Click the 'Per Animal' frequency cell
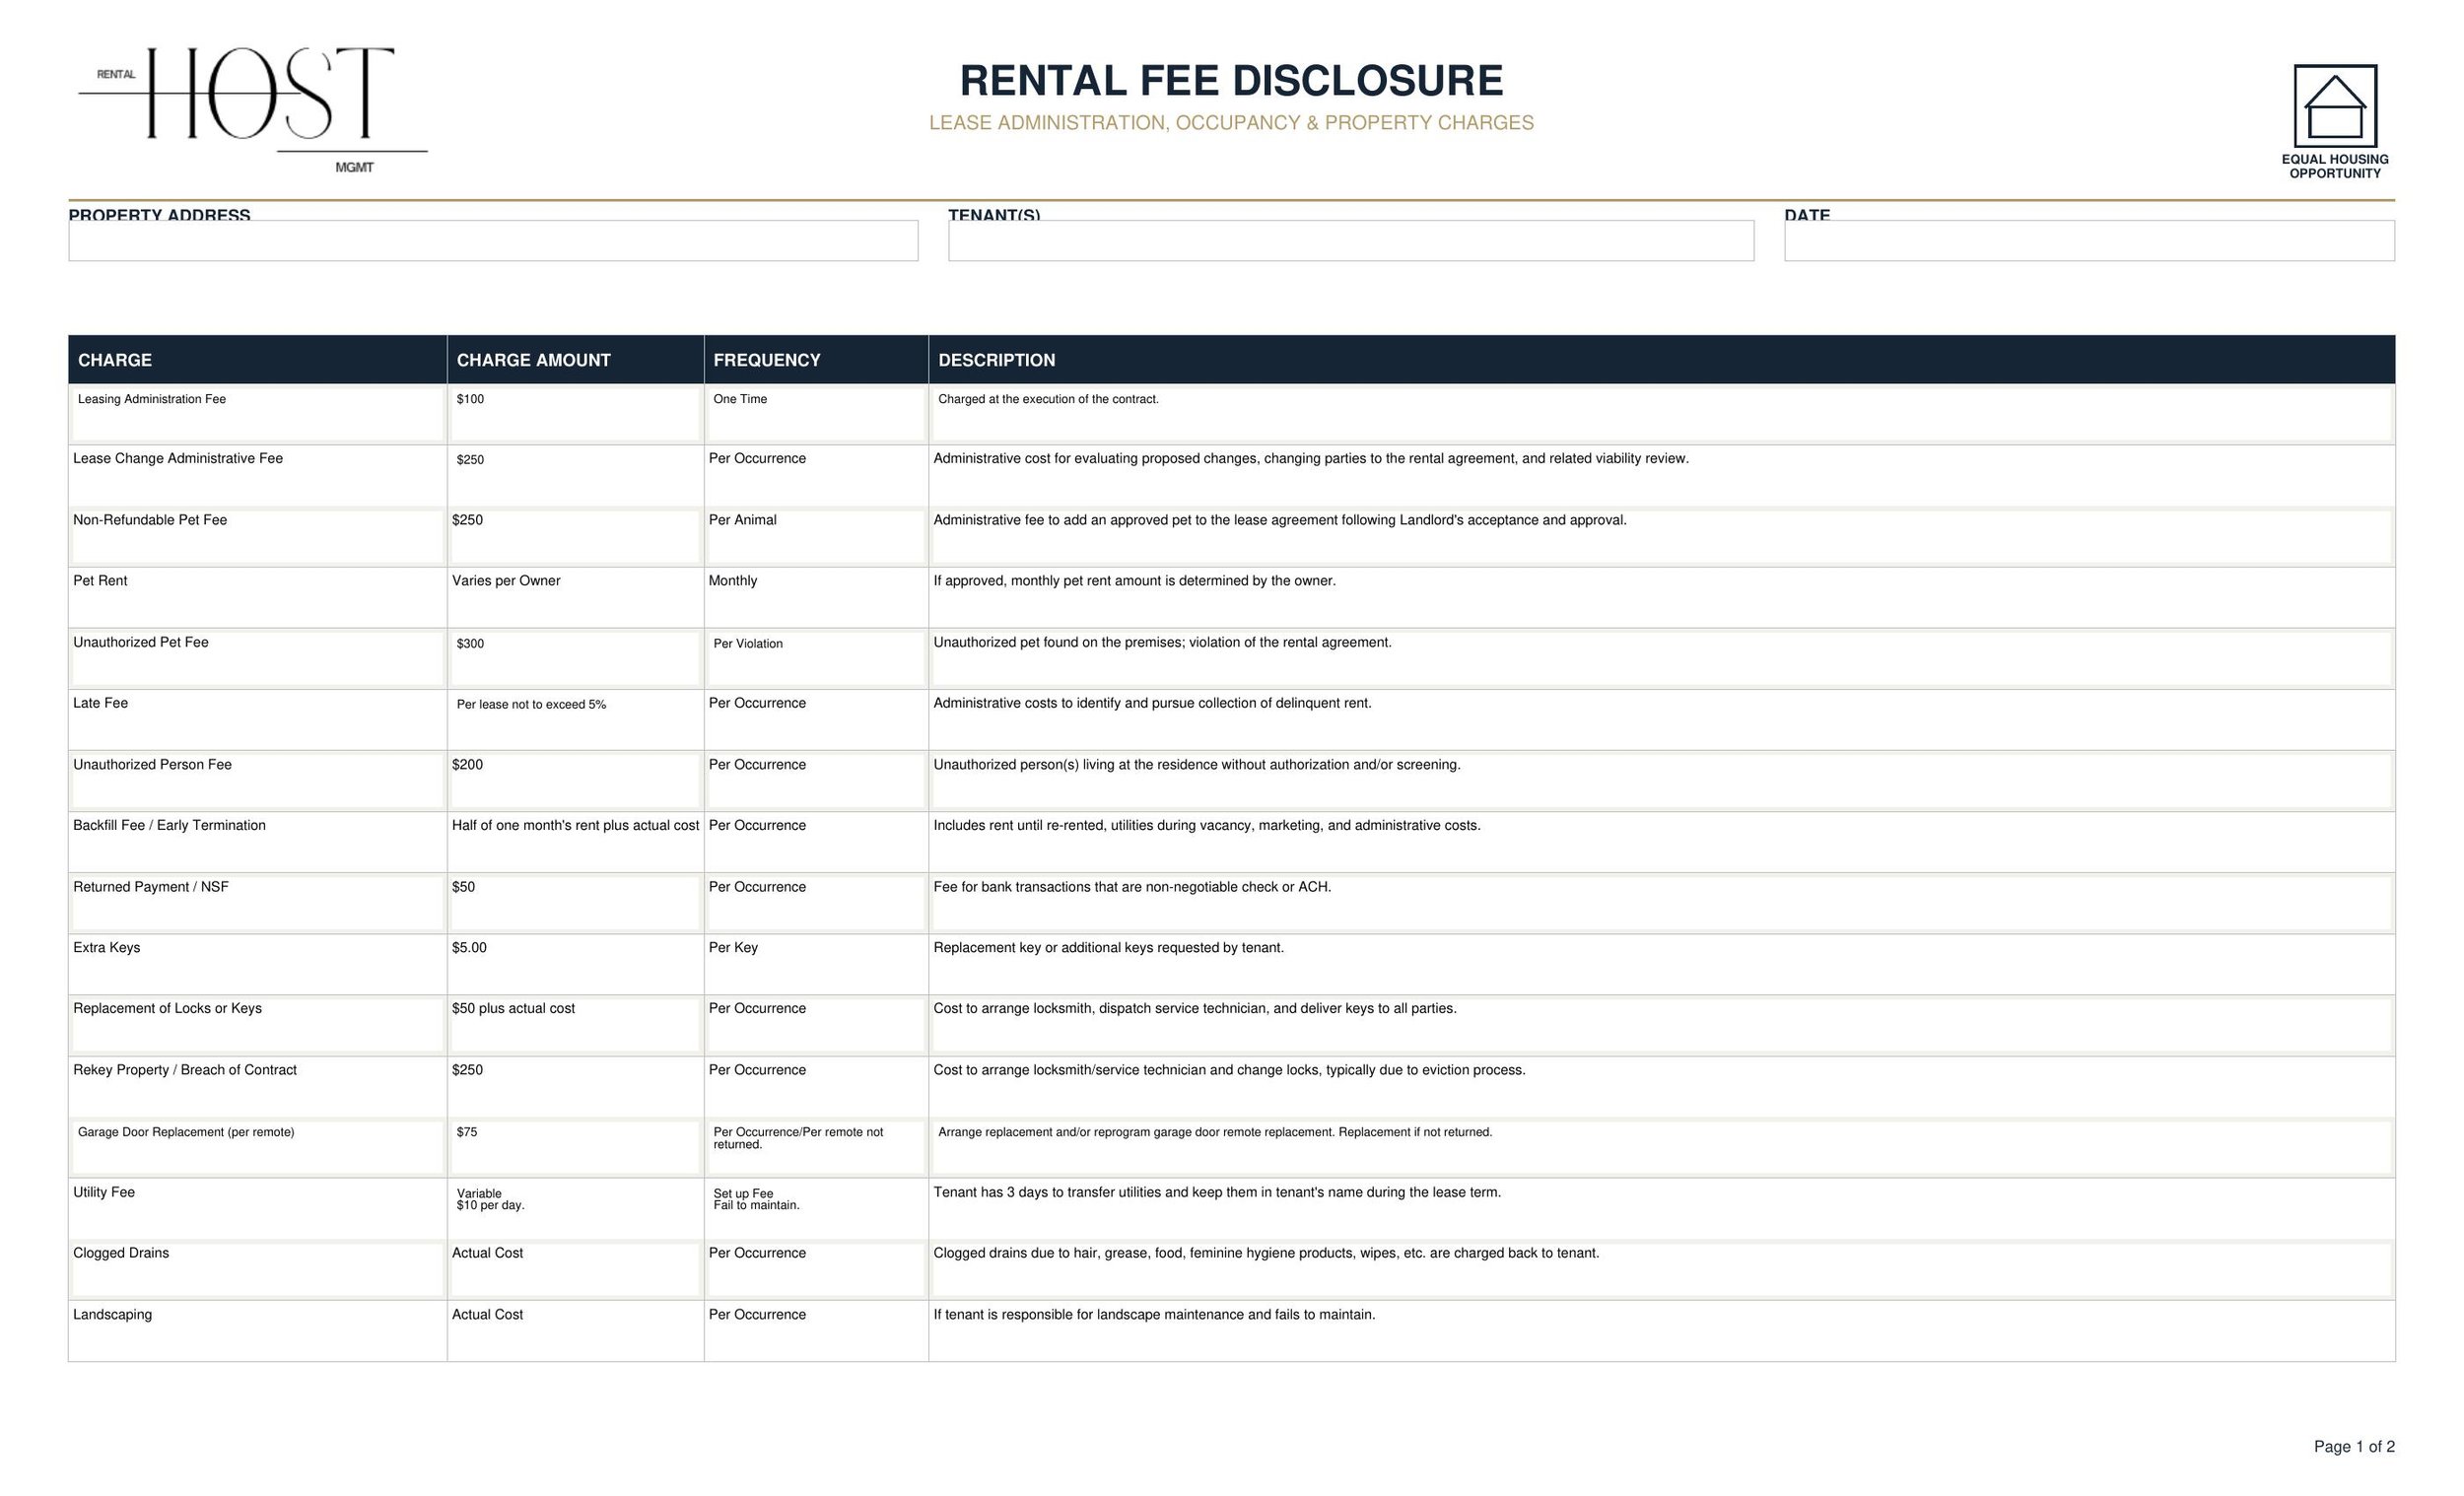This screenshot has height=1496, width=2464. click(x=816, y=537)
